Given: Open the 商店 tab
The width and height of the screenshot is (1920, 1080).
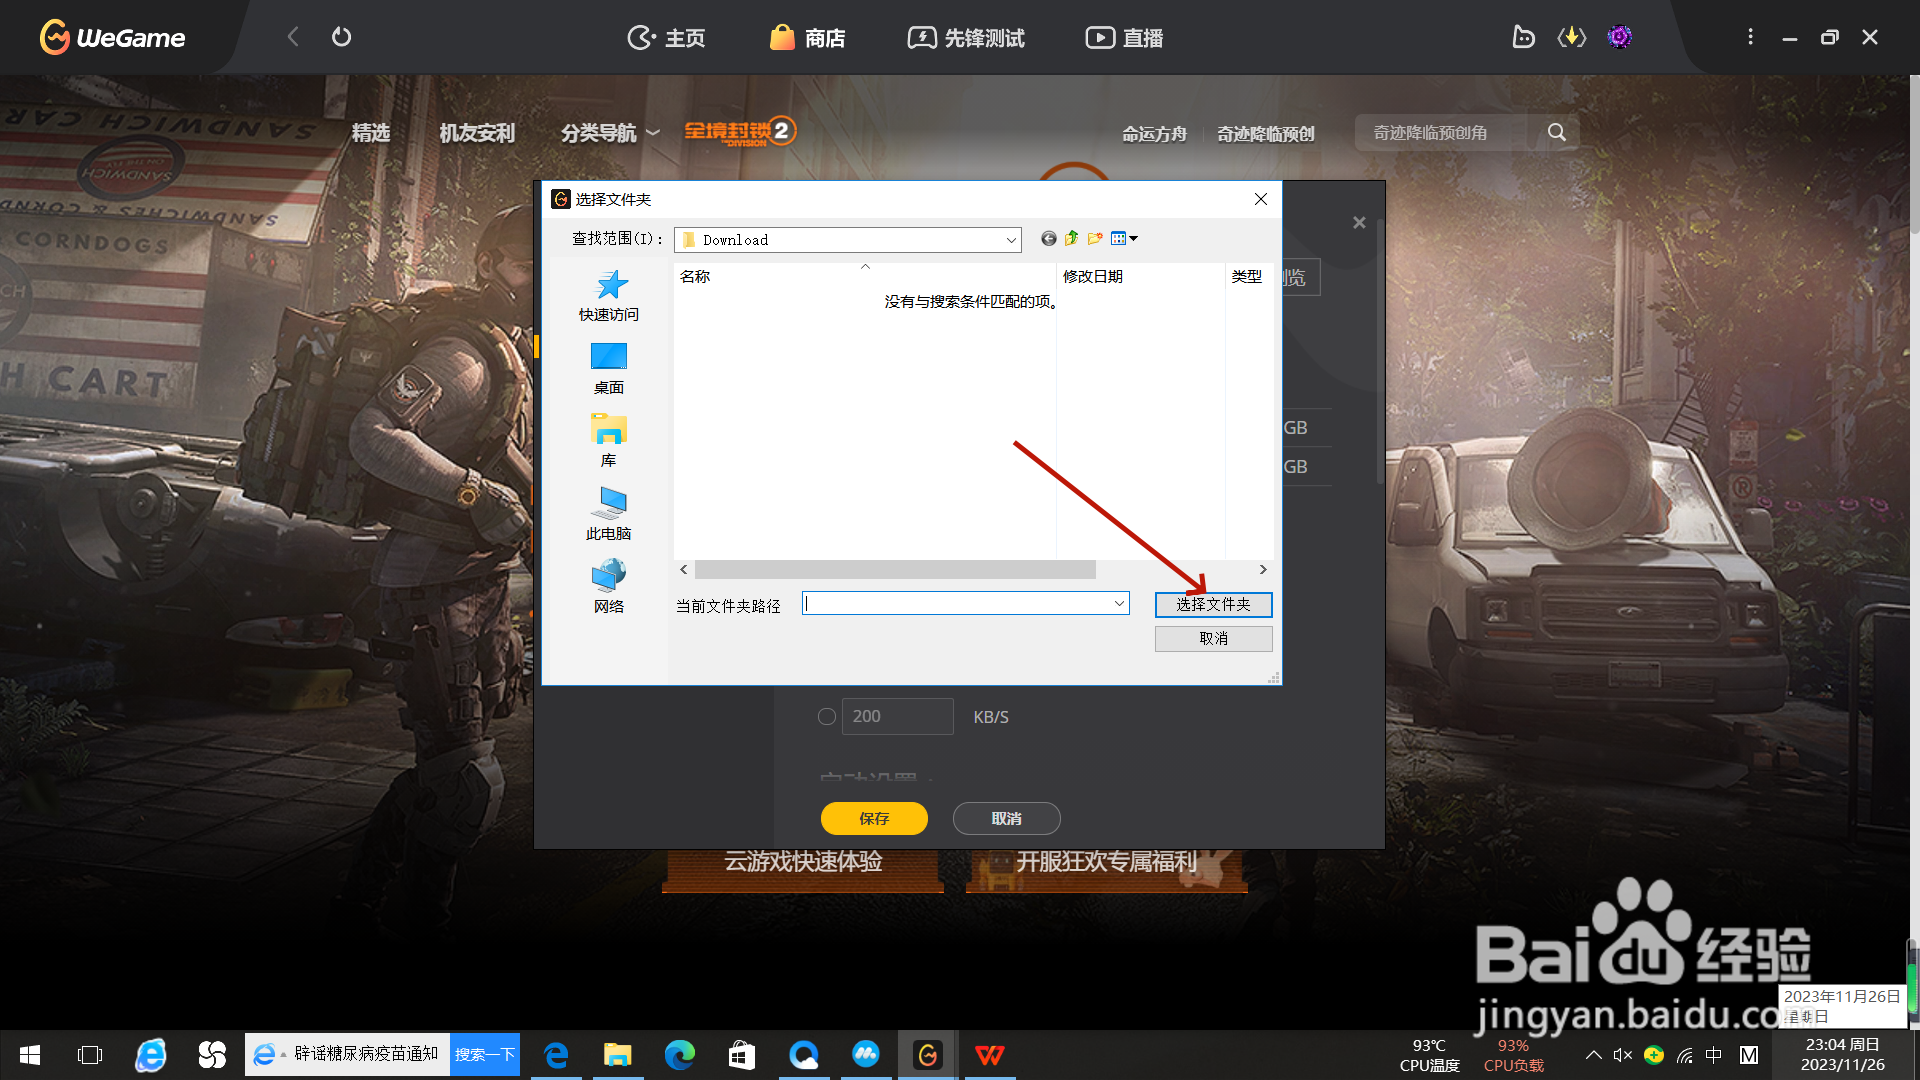Looking at the screenshot, I should pyautogui.click(x=808, y=38).
